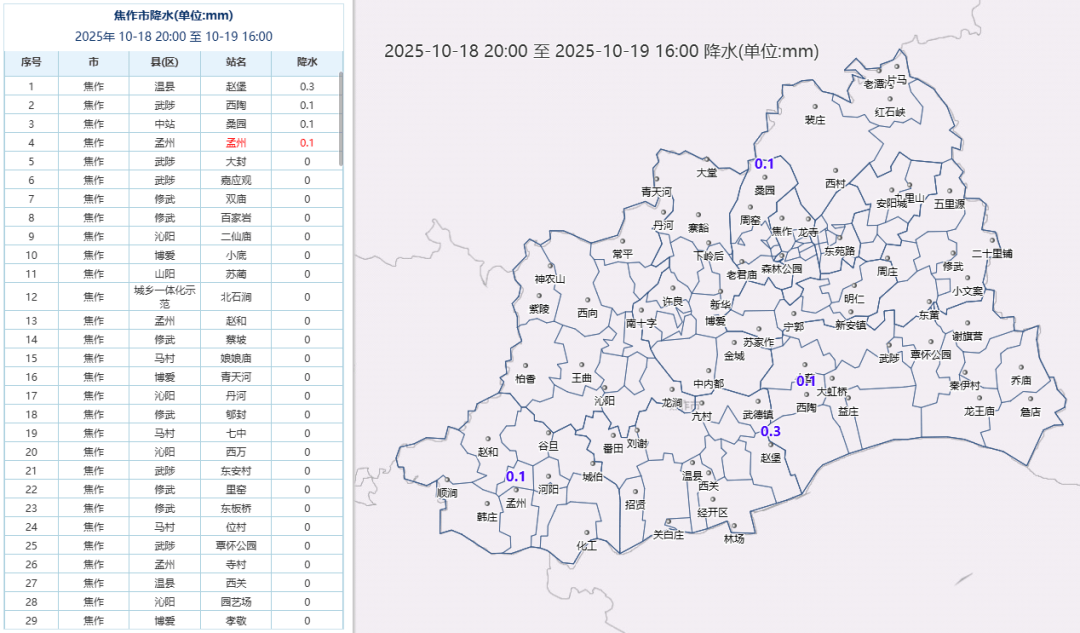Screen dimensions: 1080x633
Task: Select the red 孟州 station name in table
Action: (235, 143)
